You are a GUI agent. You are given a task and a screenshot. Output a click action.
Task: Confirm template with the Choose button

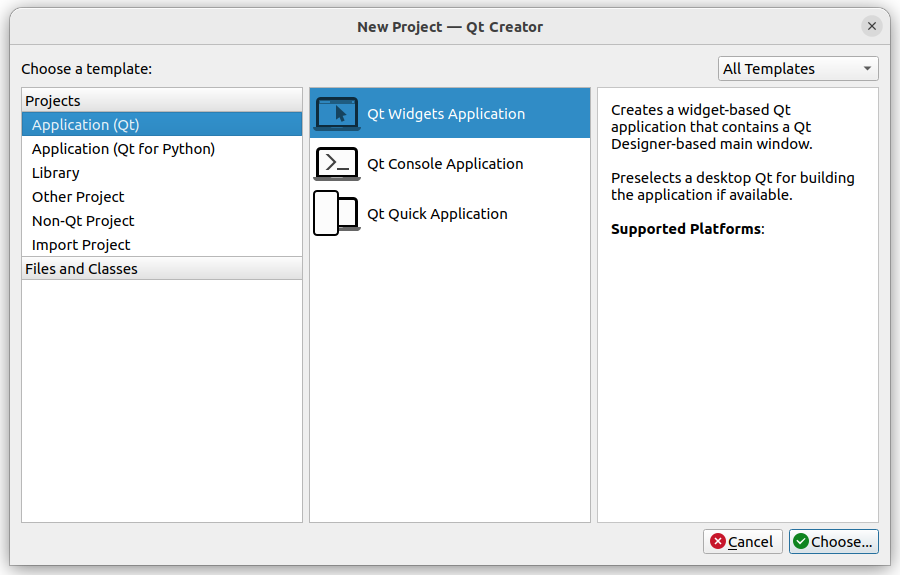pos(834,542)
